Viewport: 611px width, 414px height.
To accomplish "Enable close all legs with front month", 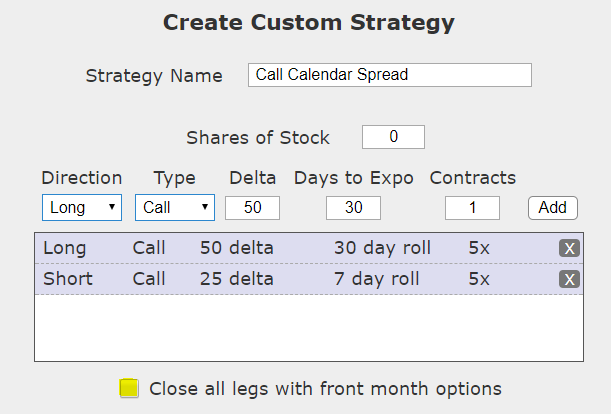I will pyautogui.click(x=129, y=388).
